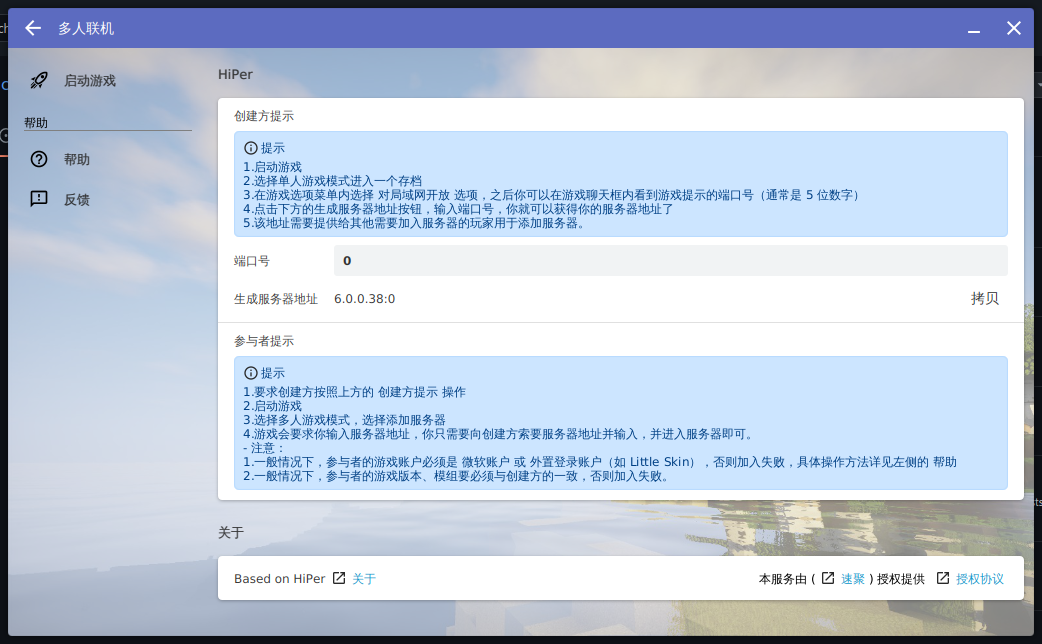Click the rocket icon for 启动游戏
1042x644 pixels.
pos(39,80)
